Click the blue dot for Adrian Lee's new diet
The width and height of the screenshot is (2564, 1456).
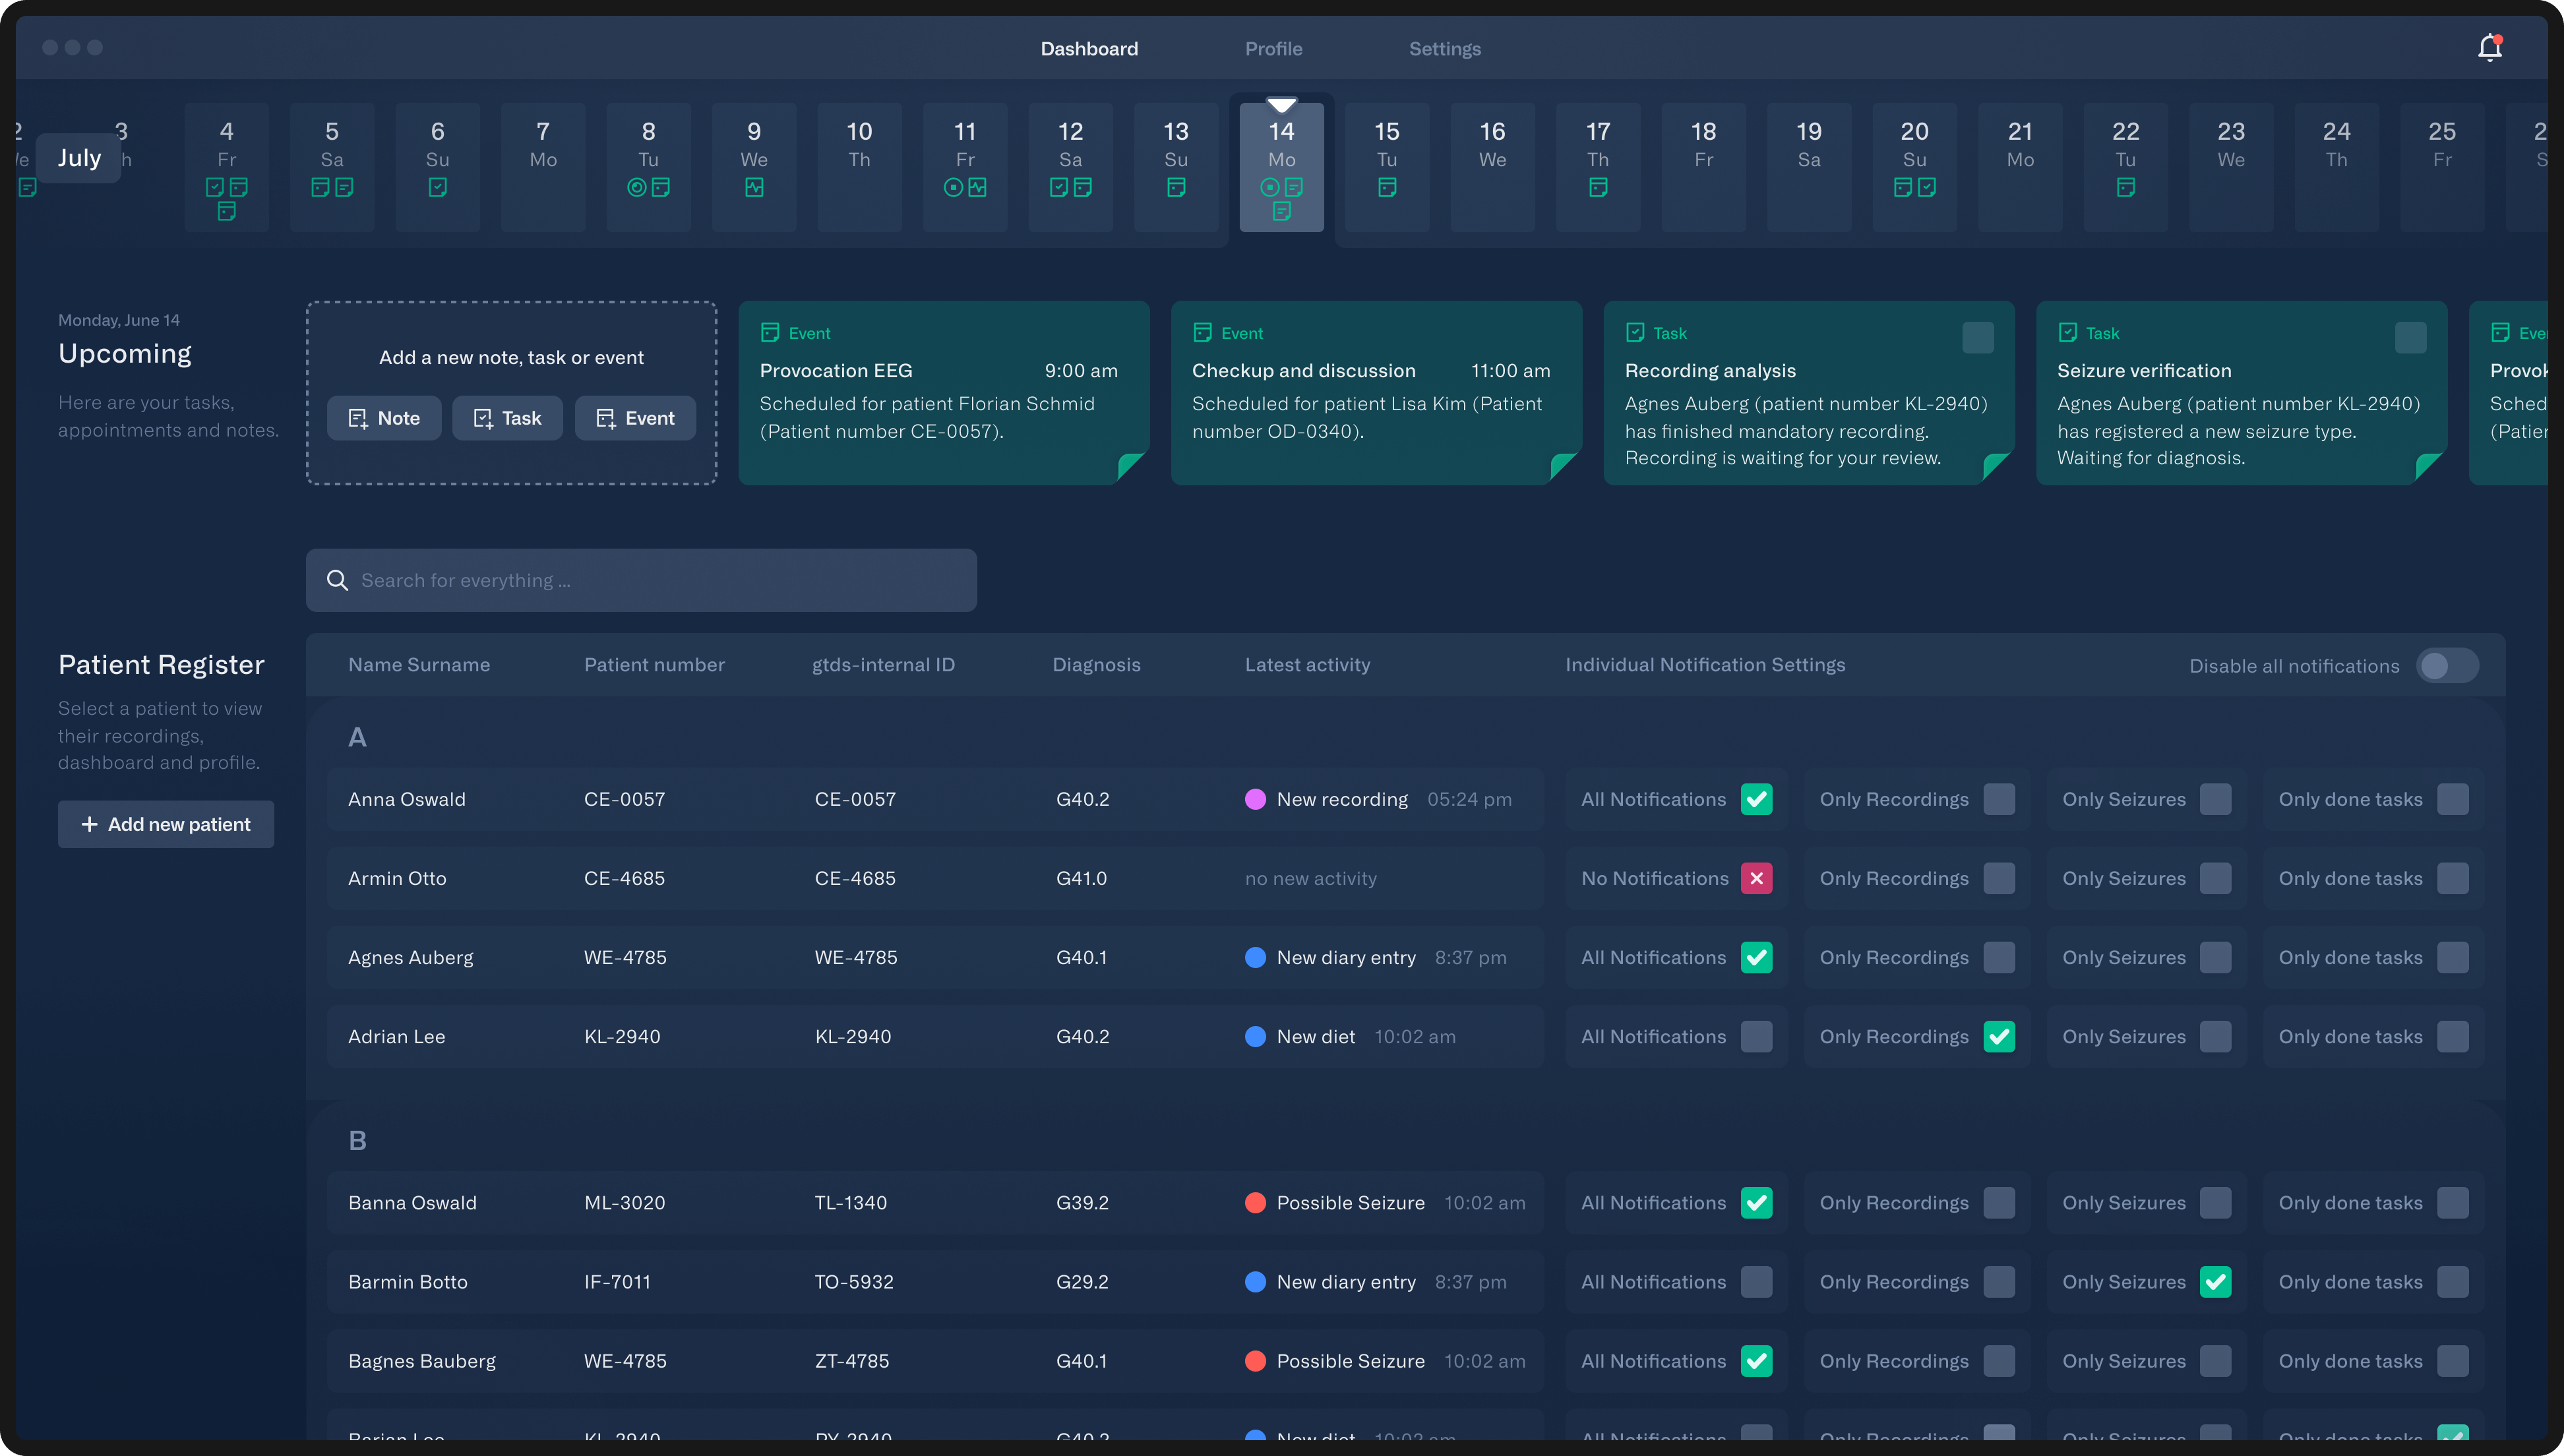coord(1255,1036)
